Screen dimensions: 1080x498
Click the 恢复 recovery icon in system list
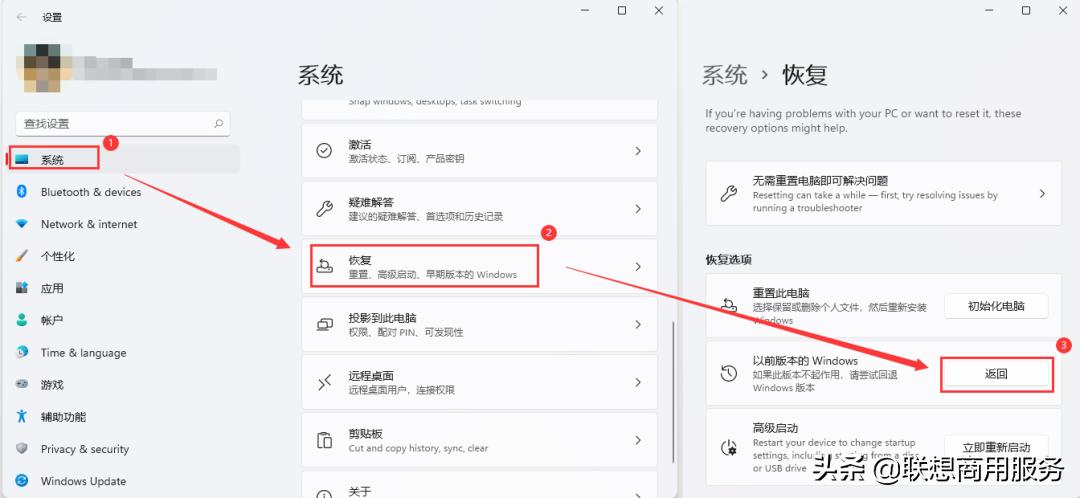click(x=324, y=267)
